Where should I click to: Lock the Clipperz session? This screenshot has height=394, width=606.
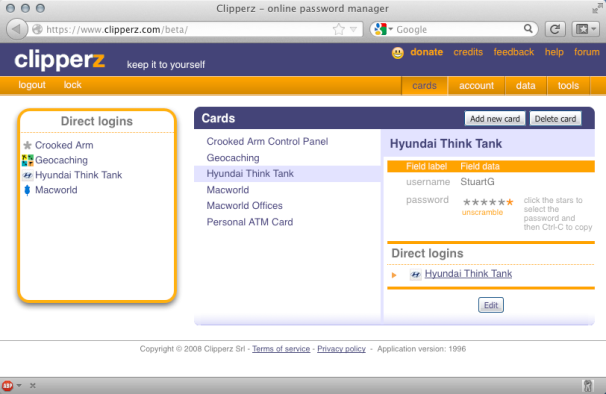pyautogui.click(x=73, y=85)
